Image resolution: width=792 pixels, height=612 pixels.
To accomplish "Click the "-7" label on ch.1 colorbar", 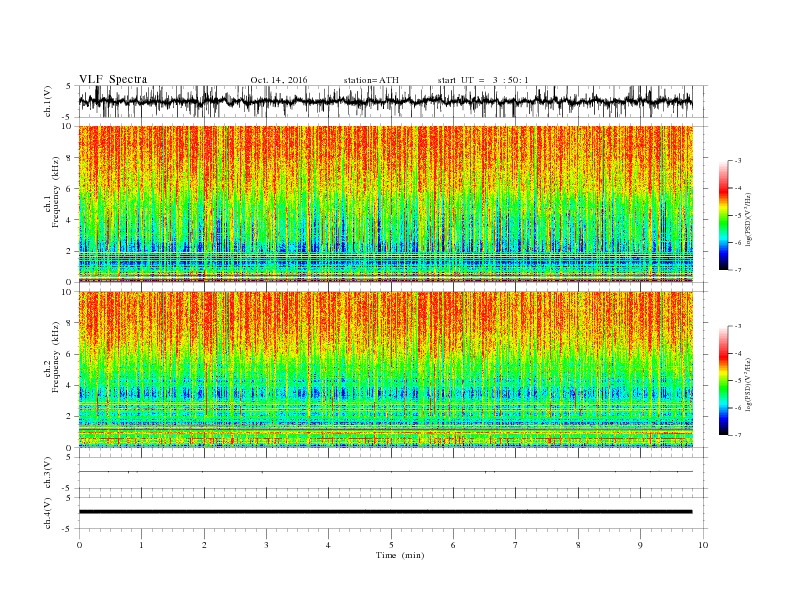I will 737,270.
